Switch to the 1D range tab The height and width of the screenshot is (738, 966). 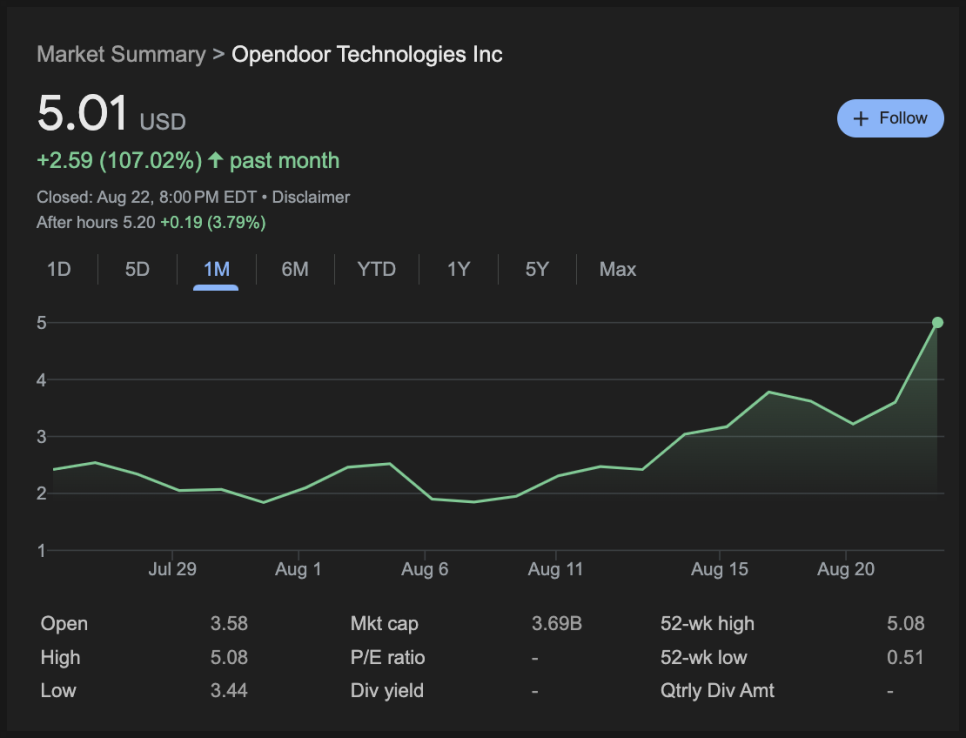point(59,269)
